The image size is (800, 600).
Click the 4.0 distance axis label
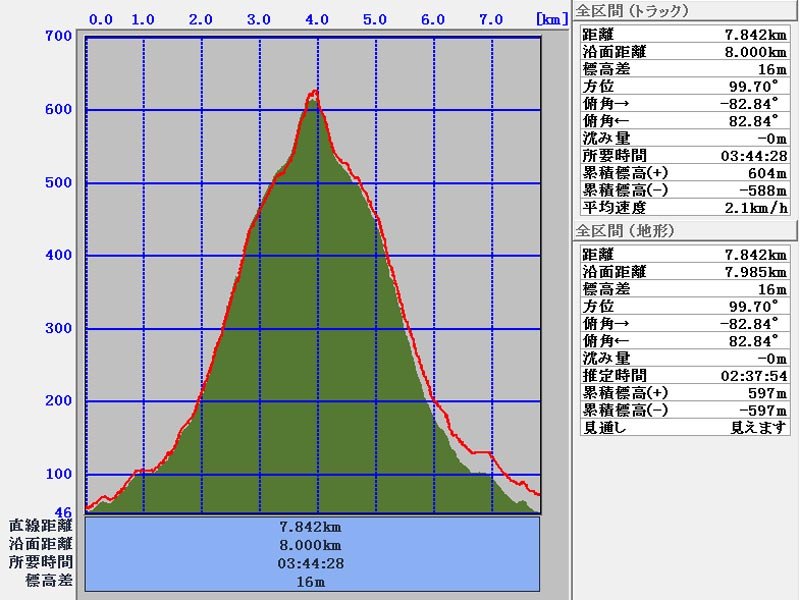pyautogui.click(x=317, y=19)
